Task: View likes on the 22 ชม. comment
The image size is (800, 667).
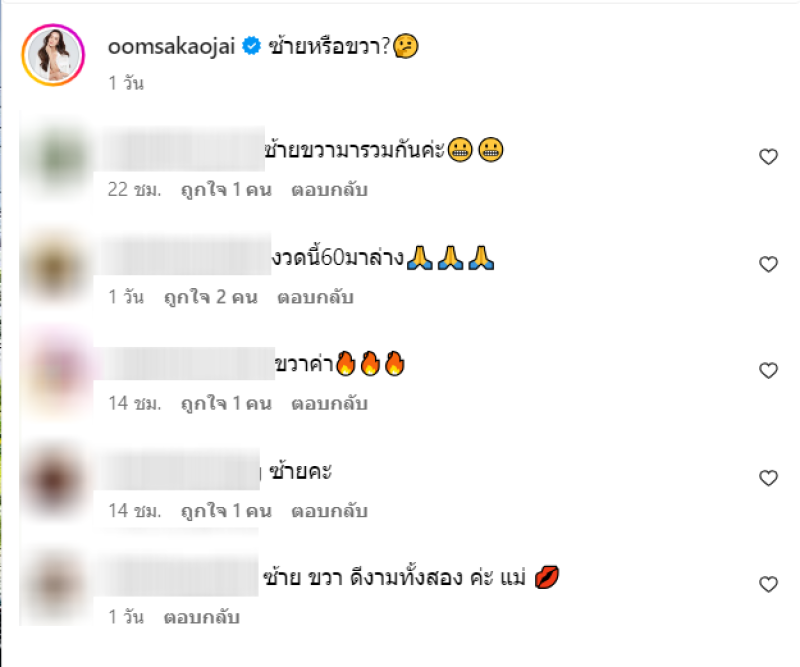Action: click(x=227, y=190)
